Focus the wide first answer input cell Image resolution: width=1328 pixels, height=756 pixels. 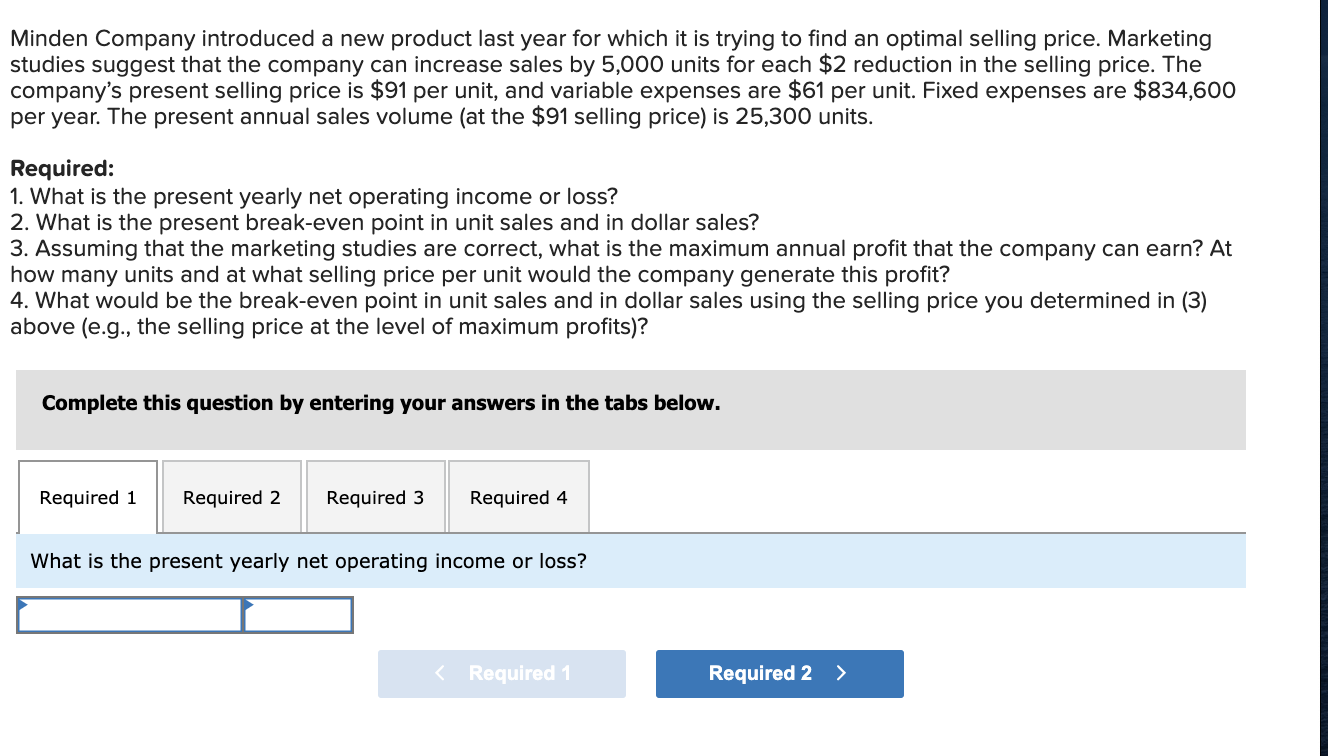(x=130, y=616)
